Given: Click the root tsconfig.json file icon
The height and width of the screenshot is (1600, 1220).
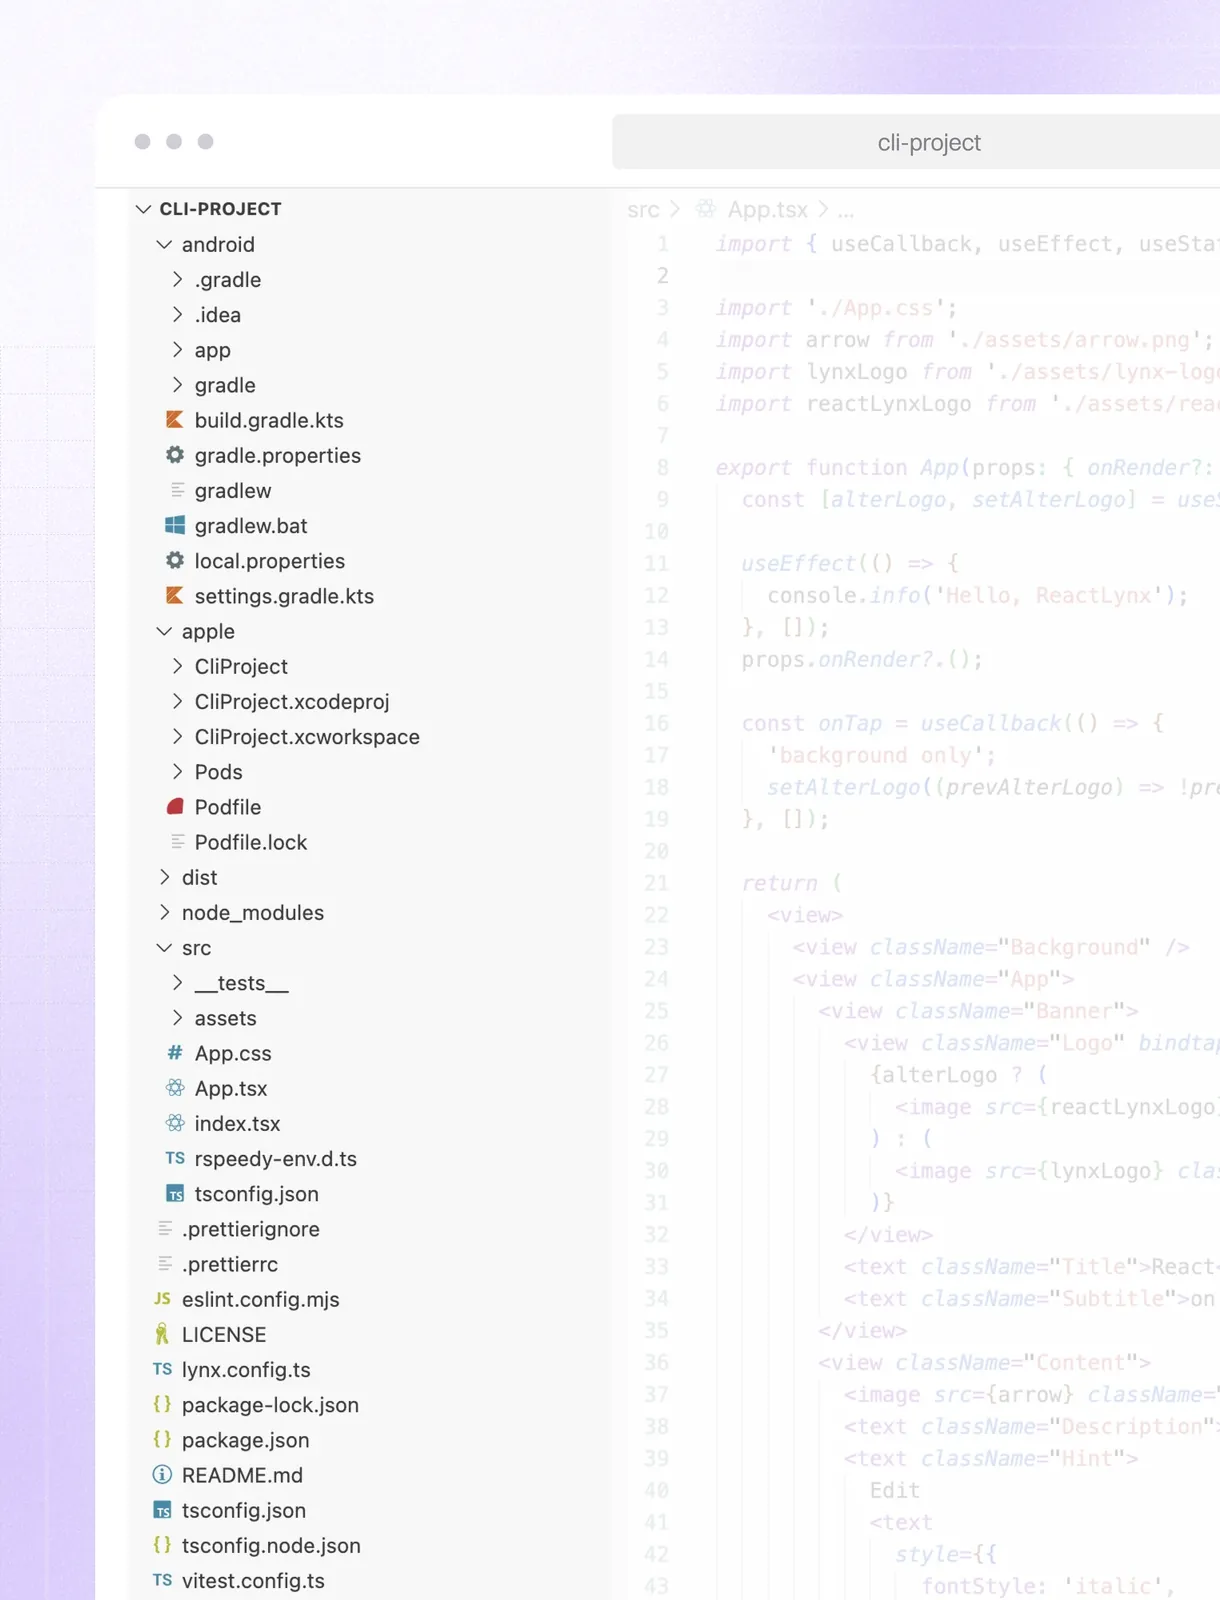Looking at the screenshot, I should 162,1510.
